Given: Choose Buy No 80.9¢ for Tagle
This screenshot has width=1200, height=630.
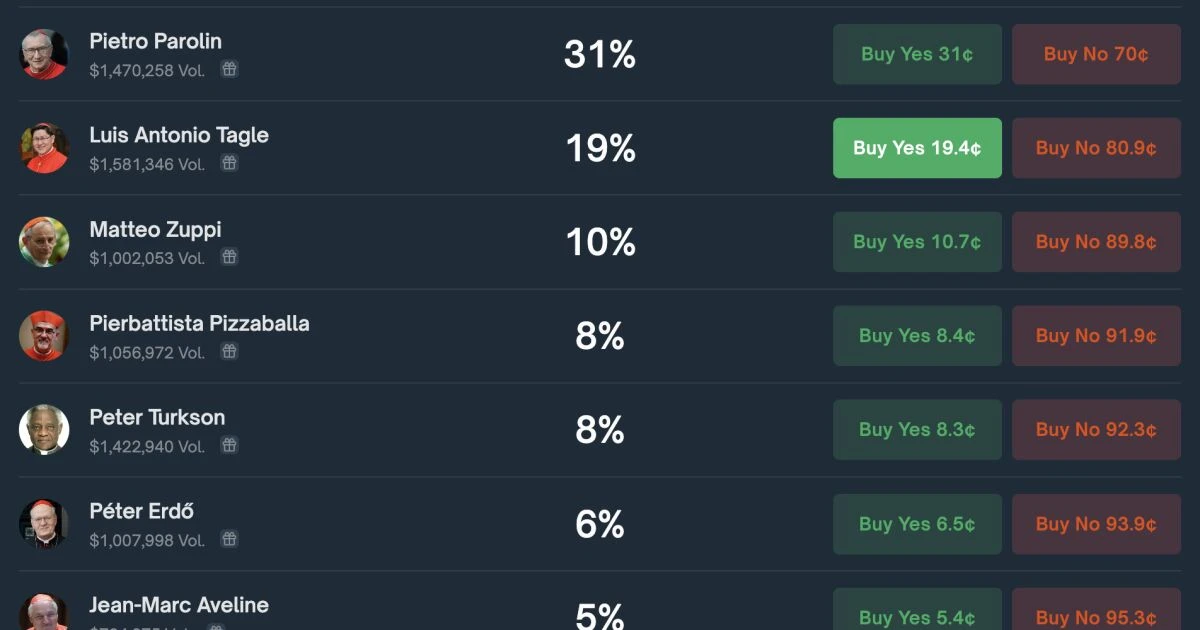Looking at the screenshot, I should 1096,148.
